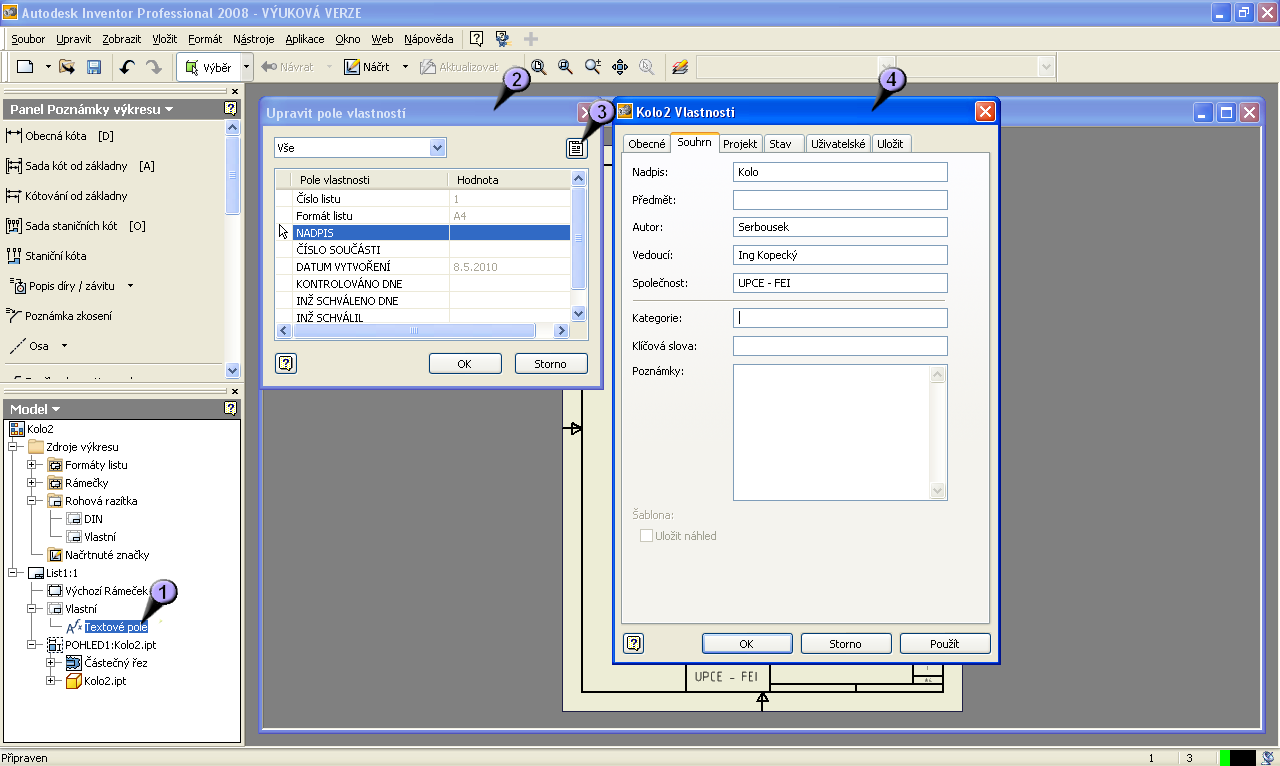
Task: Open the Vše dropdown list
Action: [x=437, y=148]
